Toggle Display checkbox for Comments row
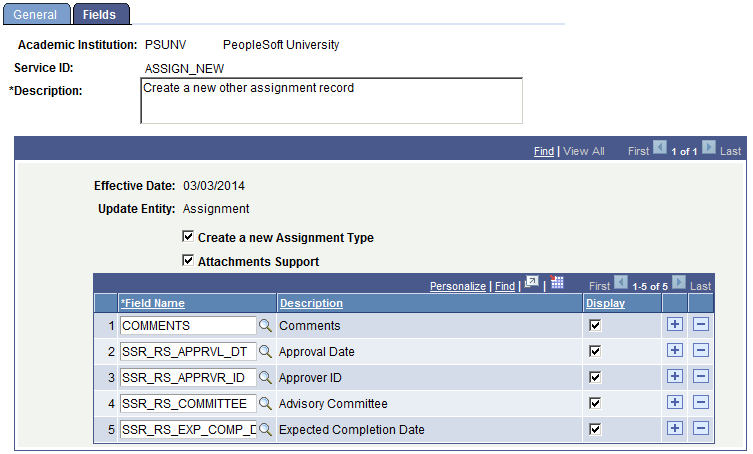 tap(595, 326)
